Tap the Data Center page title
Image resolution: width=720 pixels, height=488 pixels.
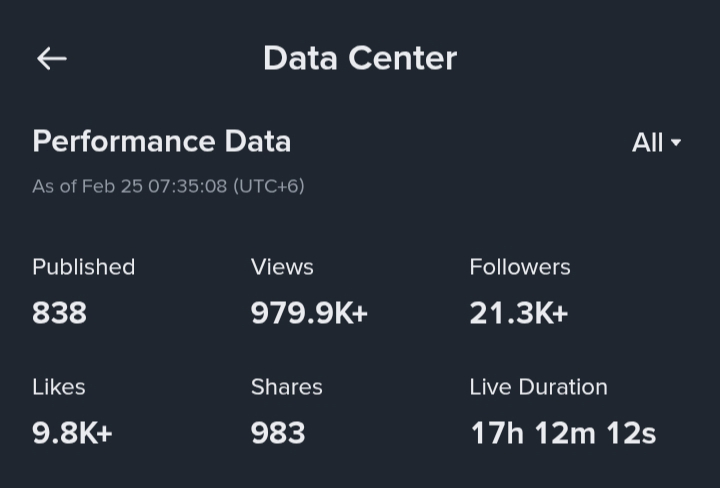pyautogui.click(x=359, y=59)
